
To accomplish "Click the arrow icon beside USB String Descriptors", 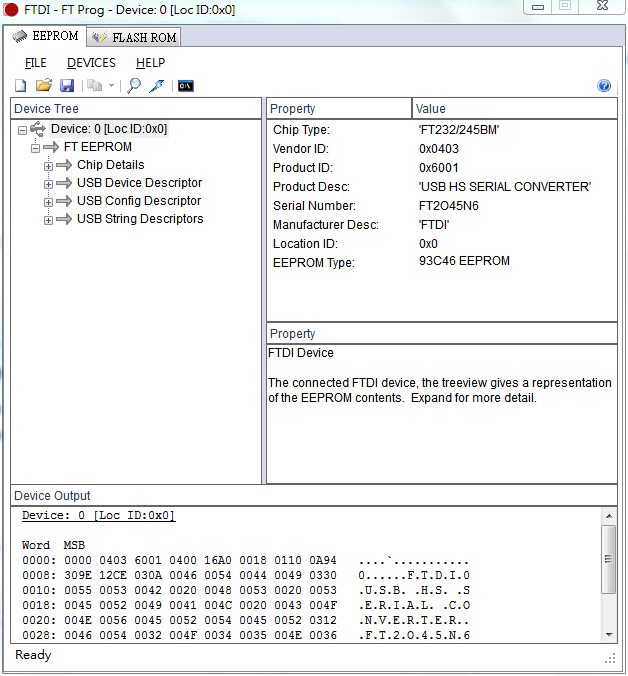I will (64, 219).
